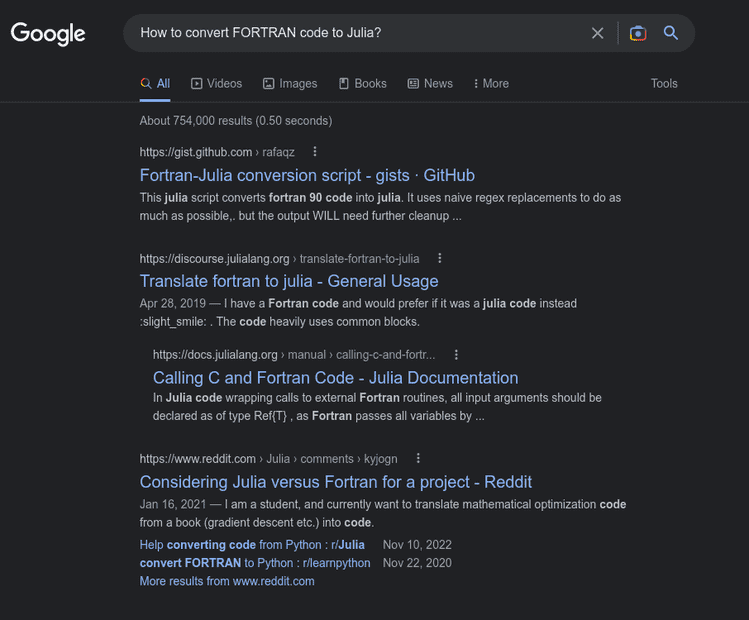
Task: Open Calling C and Fortran Code documentation
Action: pyautogui.click(x=335, y=378)
